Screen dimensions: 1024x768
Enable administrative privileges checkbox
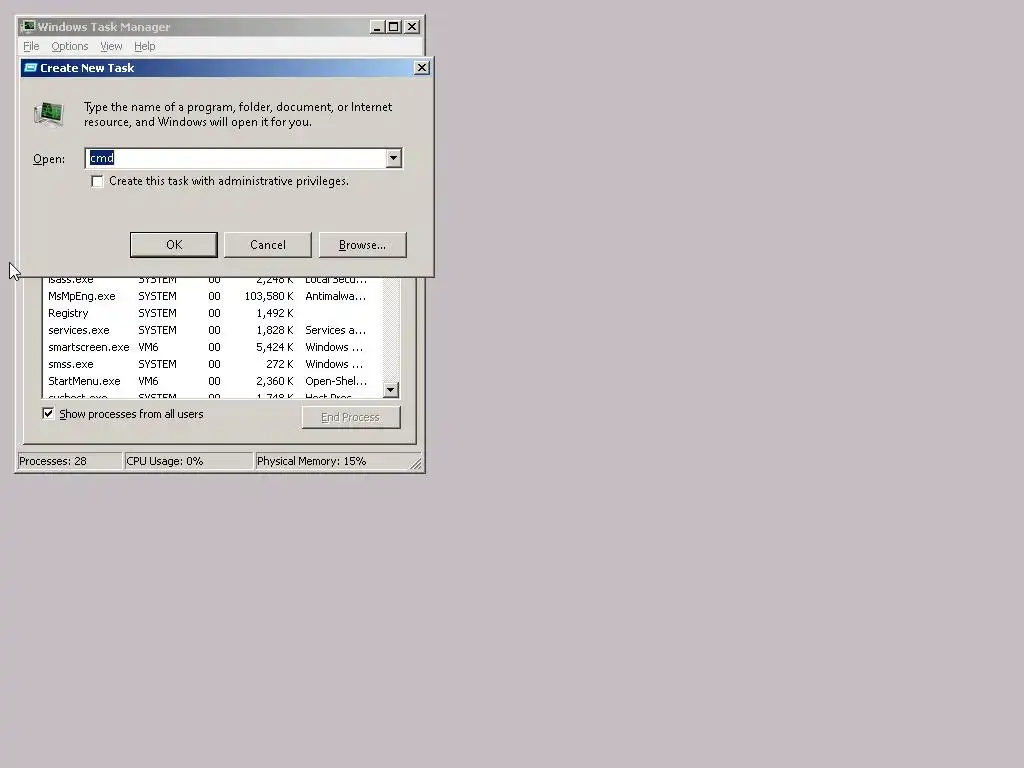click(97, 182)
